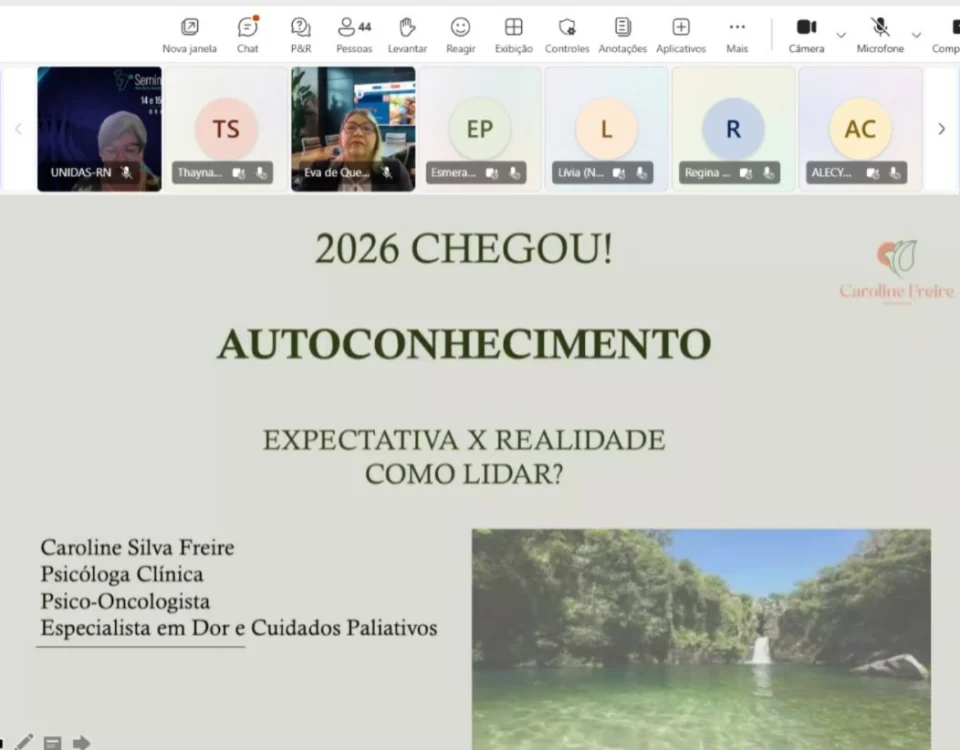Open a new window with Nova janela

[189, 33]
